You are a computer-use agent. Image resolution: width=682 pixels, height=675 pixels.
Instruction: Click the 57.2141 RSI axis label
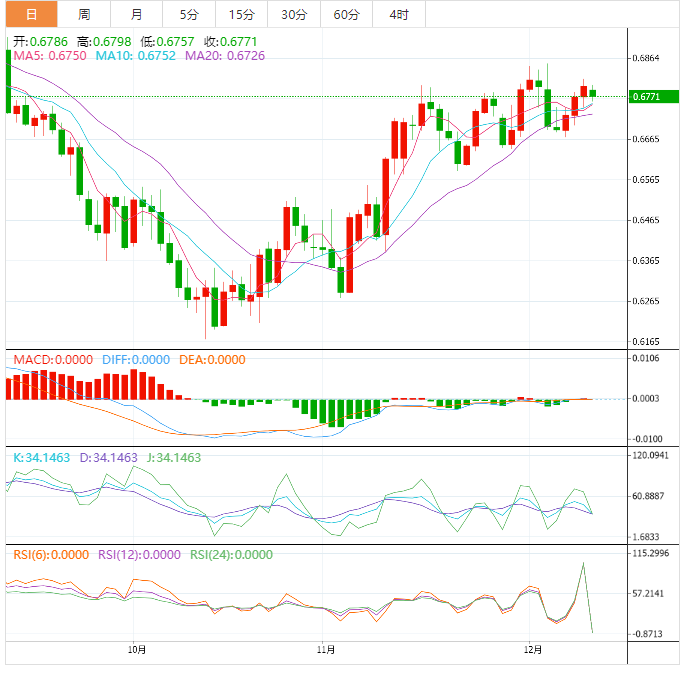click(648, 594)
